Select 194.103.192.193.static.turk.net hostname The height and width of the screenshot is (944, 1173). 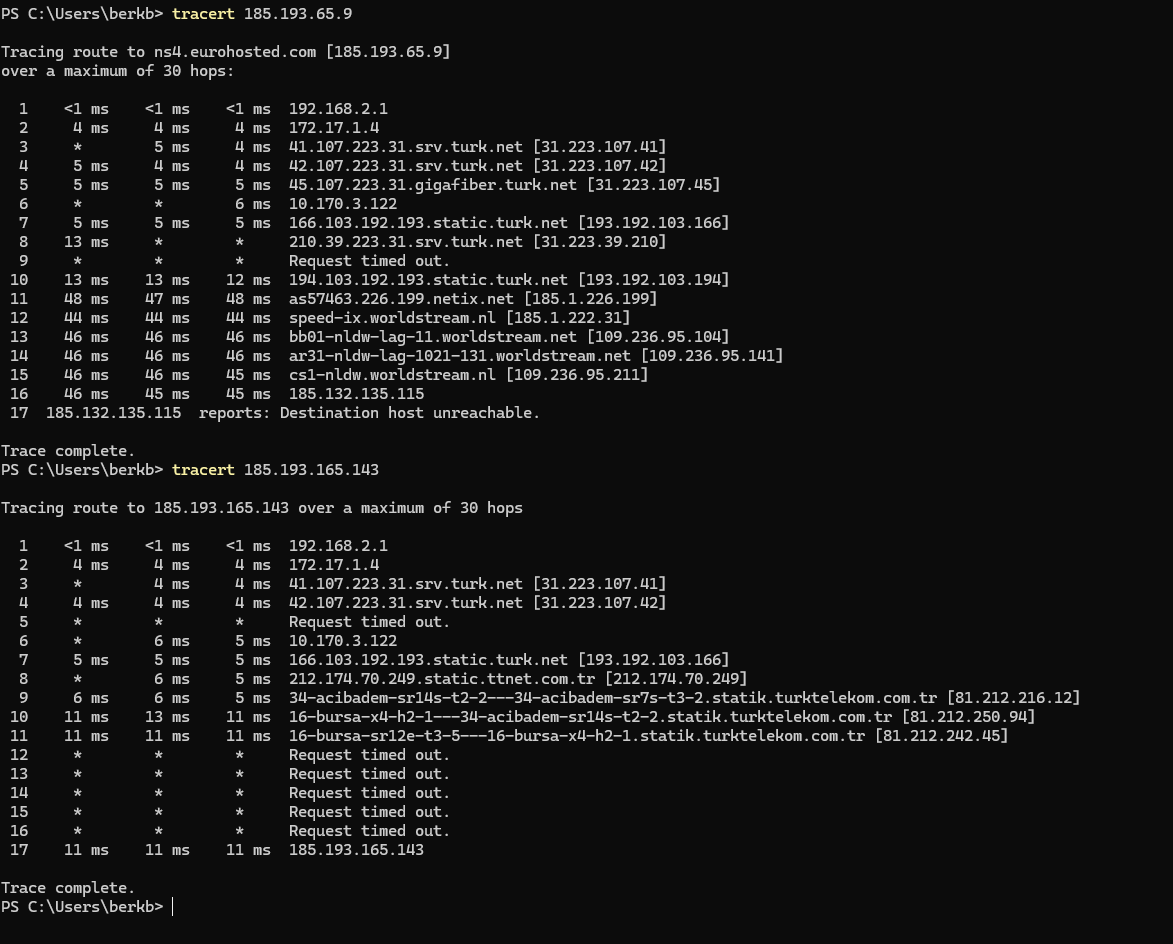click(x=429, y=280)
